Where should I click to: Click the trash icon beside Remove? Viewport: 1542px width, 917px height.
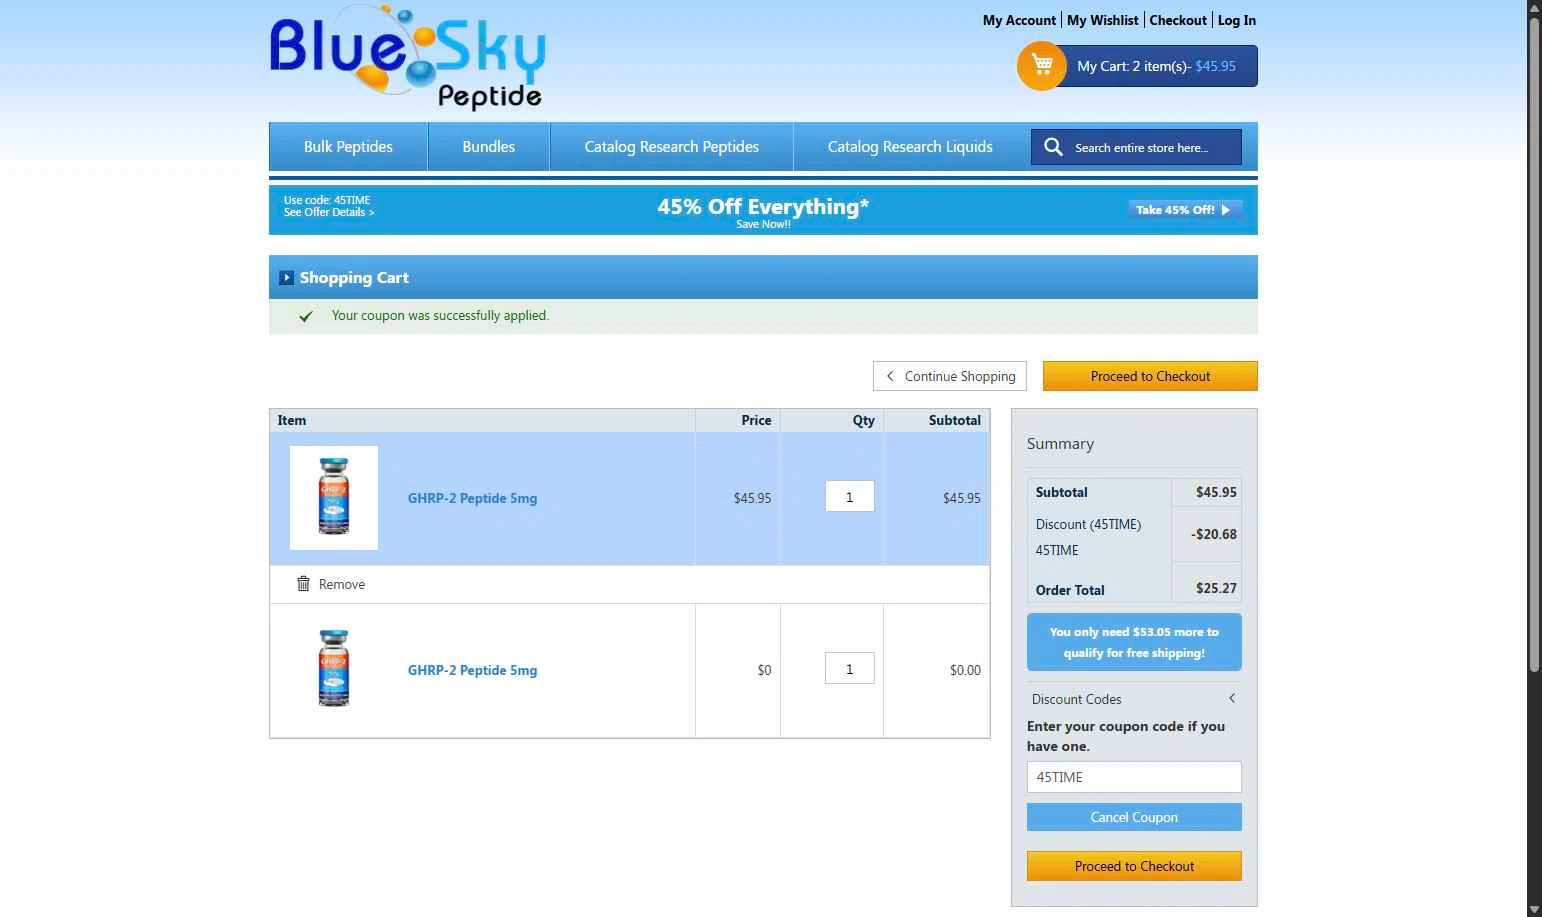(303, 584)
